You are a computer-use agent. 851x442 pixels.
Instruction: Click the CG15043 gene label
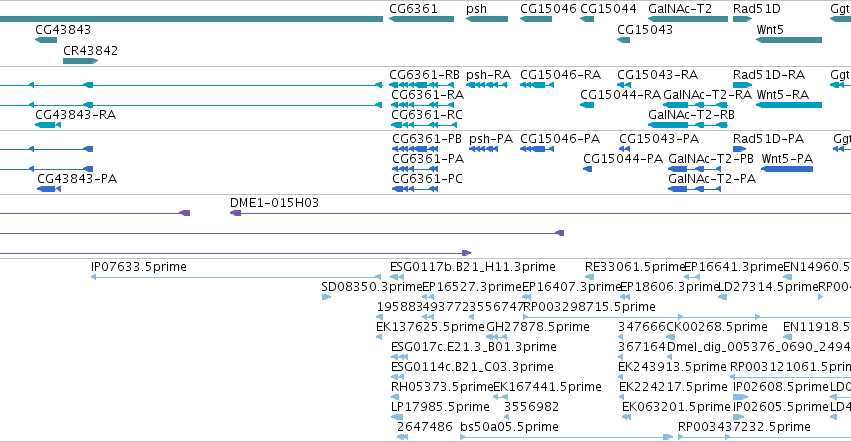pos(645,30)
